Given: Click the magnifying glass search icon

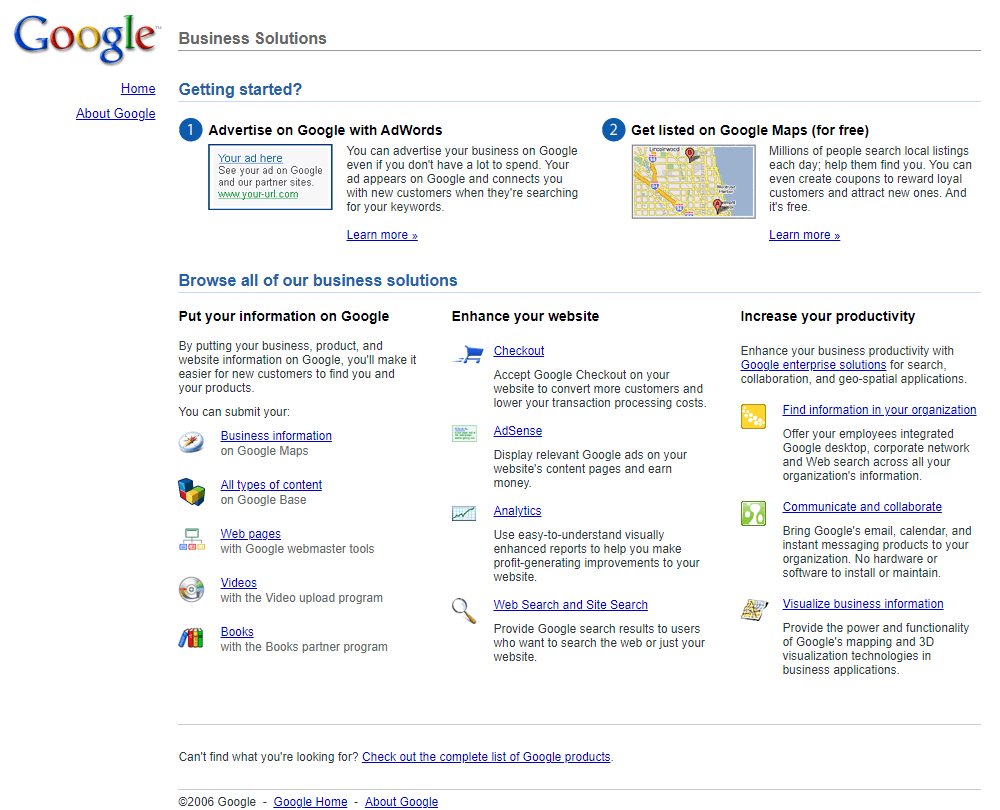Looking at the screenshot, I should click(x=464, y=610).
